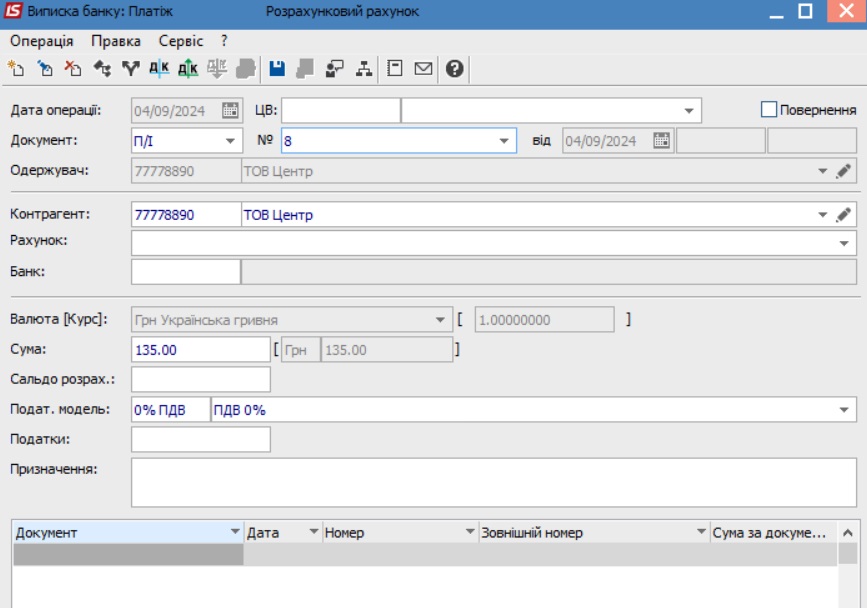Click the edit record toolbar icon
The width and height of the screenshot is (867, 608).
coord(45,69)
